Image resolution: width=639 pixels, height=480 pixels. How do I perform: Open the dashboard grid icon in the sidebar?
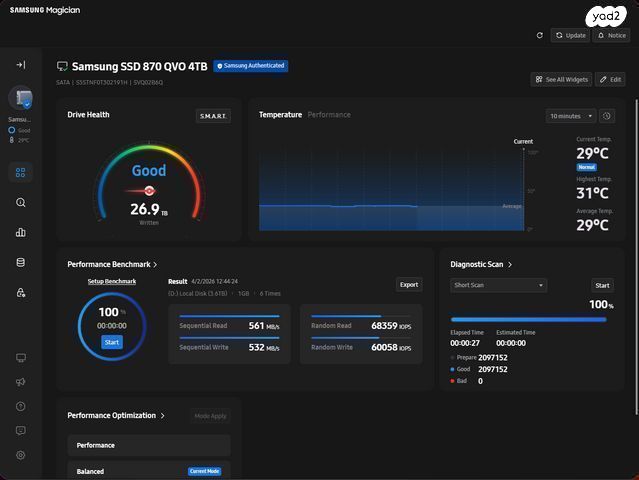[20, 172]
